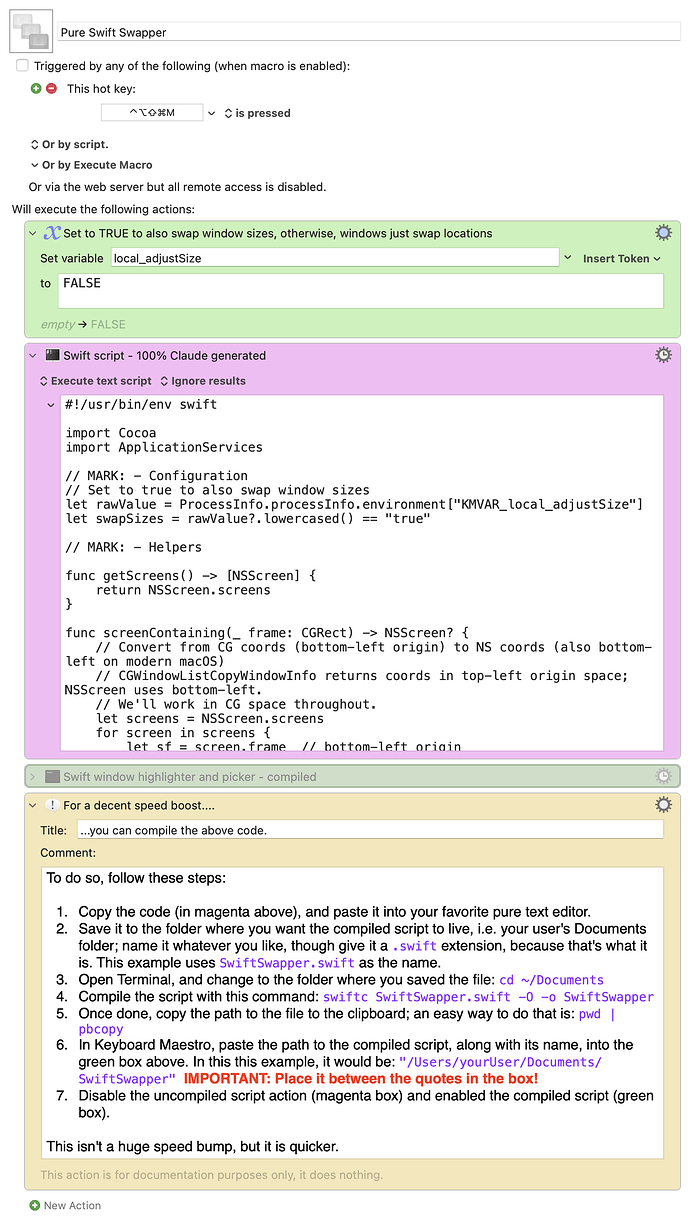The image size is (690, 1220).
Task: Click the Title field '...you can compile the above code.'
Action: (x=370, y=830)
